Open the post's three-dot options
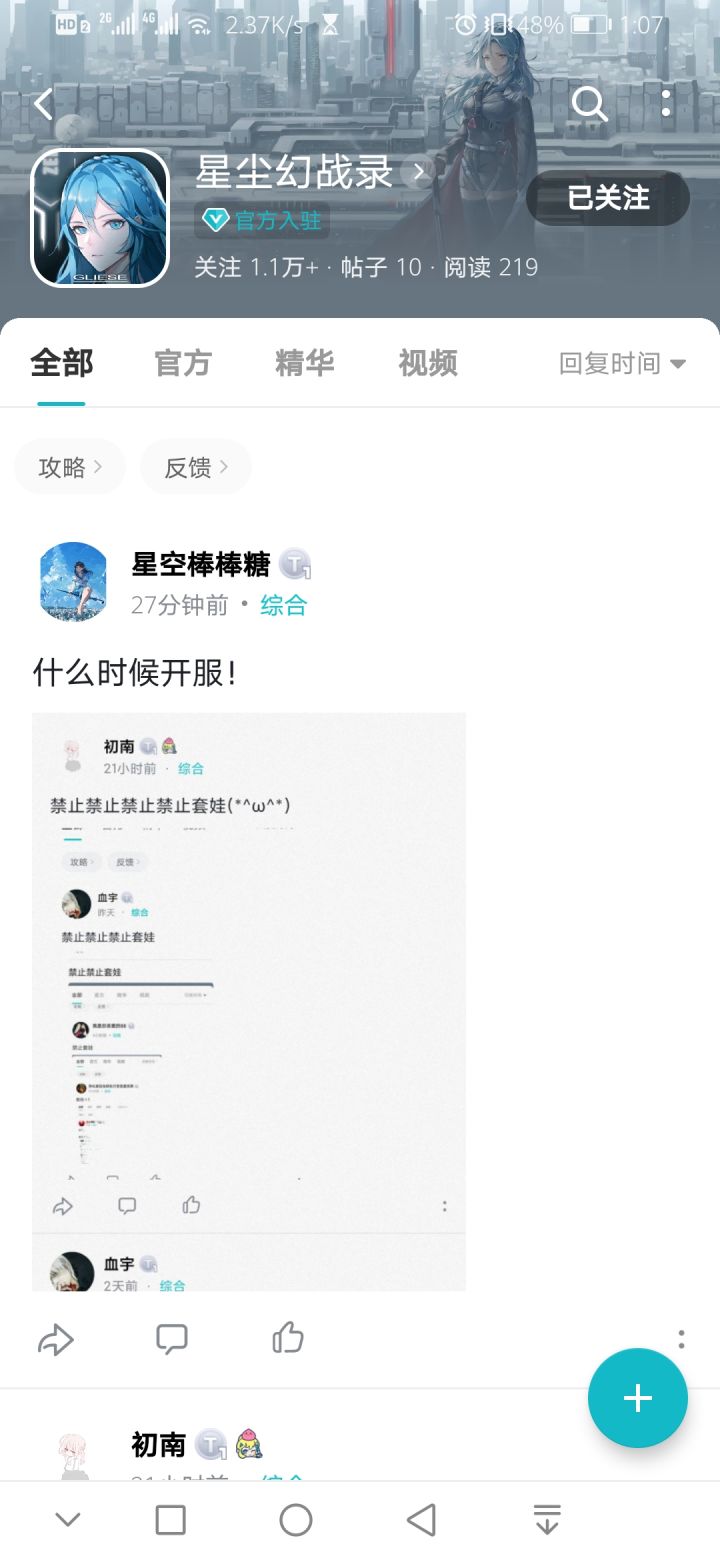Viewport: 720px width, 1560px height. 681,1339
